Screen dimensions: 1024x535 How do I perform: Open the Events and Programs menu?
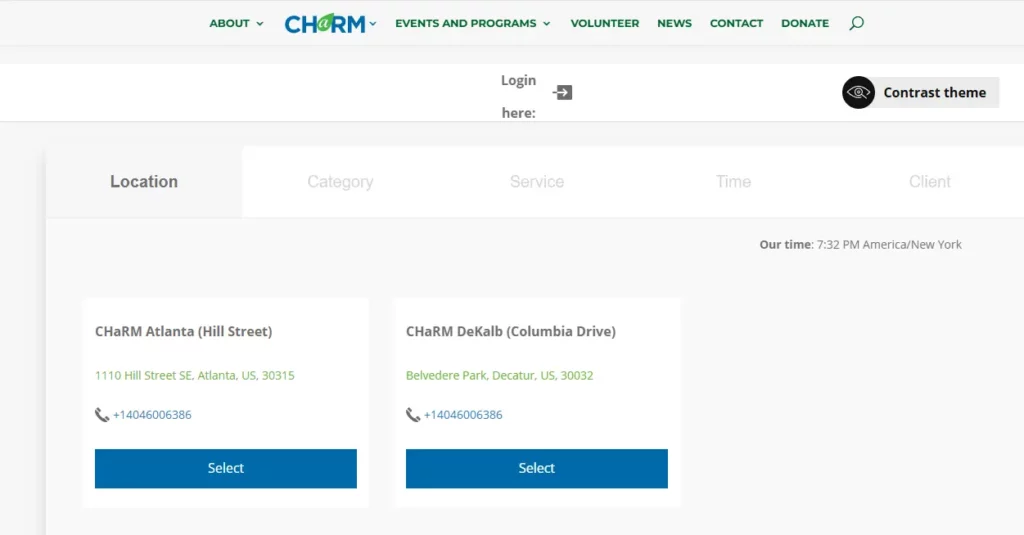click(466, 24)
